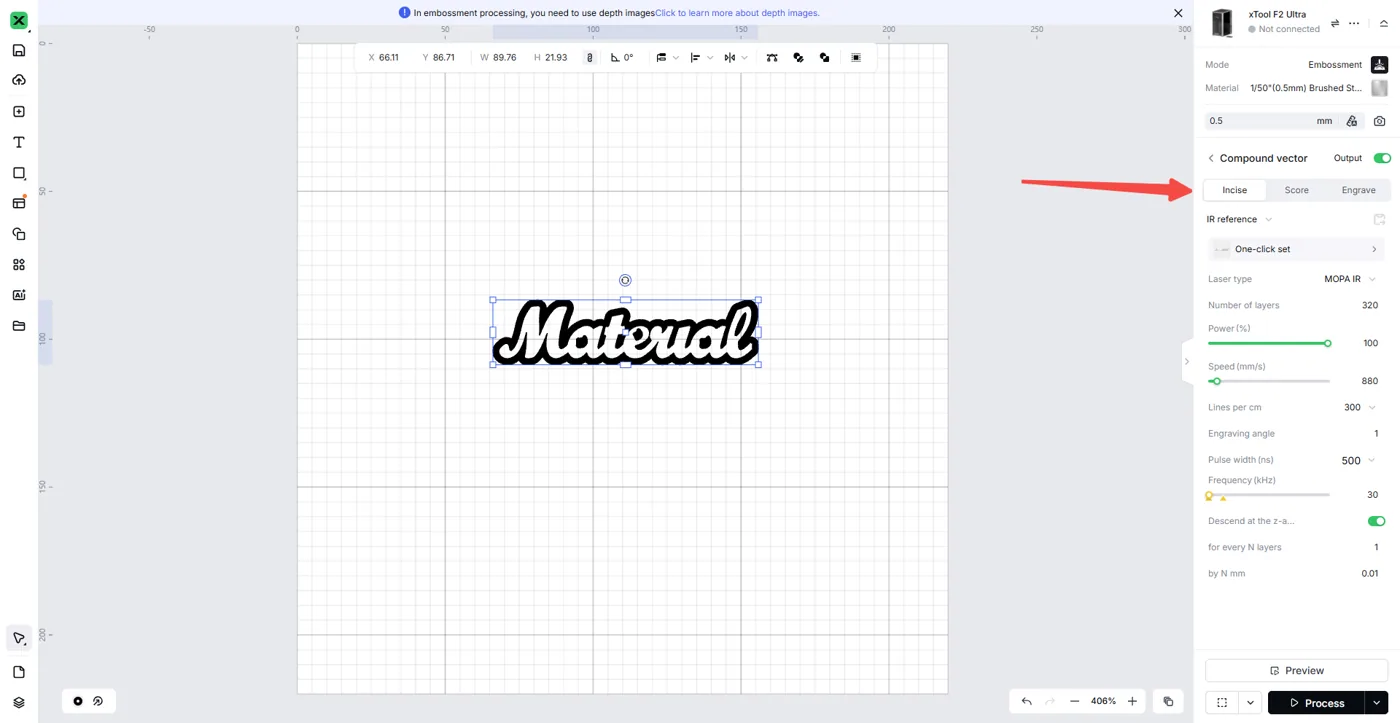Viewport: 1400px width, 723px height.
Task: Select the rectangle Shape tool
Action: [18, 173]
